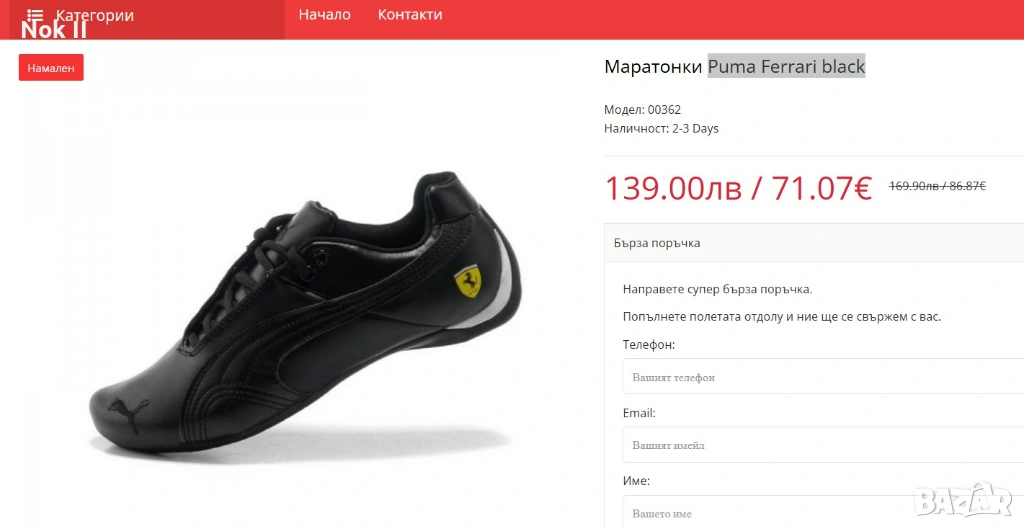Open the Контакти page
This screenshot has height=529, width=1024.
click(410, 14)
